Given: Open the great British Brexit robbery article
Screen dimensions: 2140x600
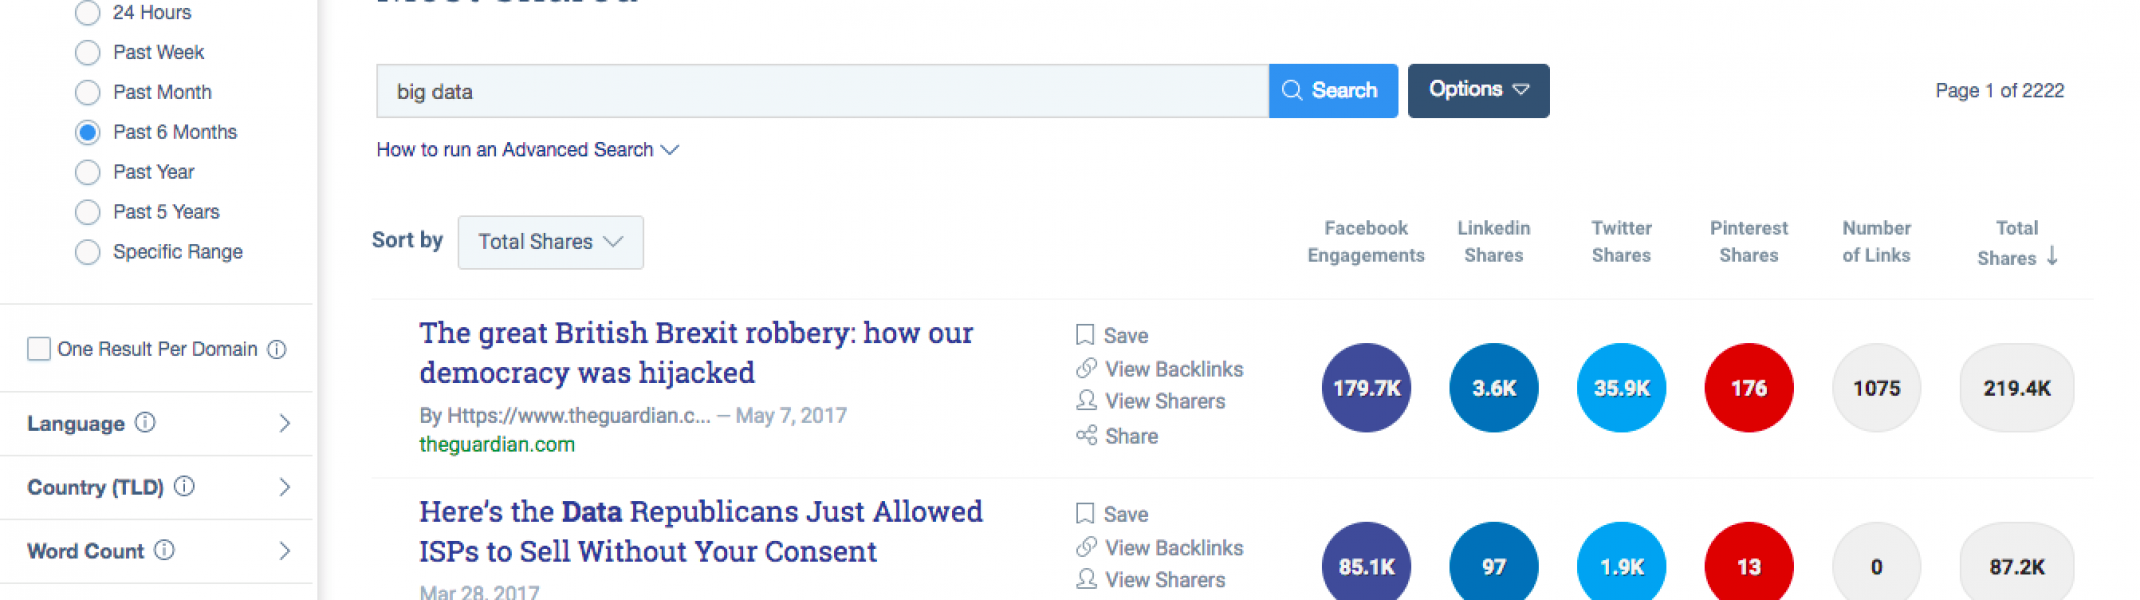Looking at the screenshot, I should click(696, 352).
